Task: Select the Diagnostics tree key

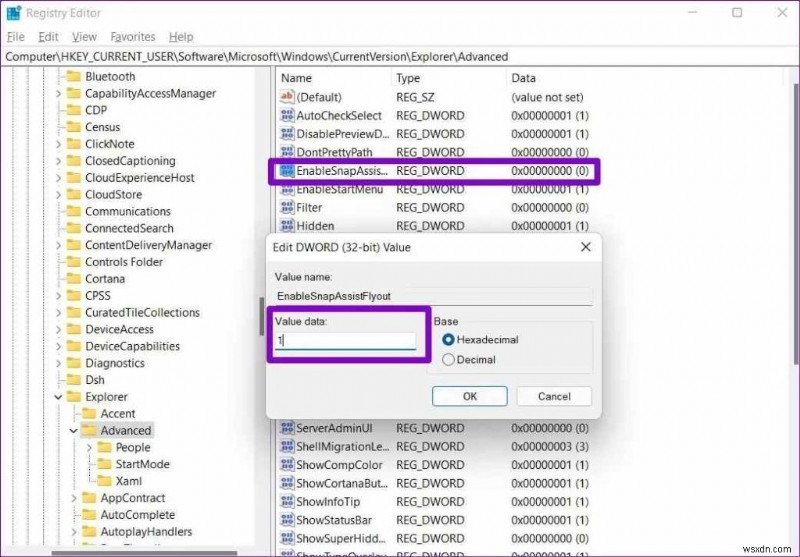Action: [115, 363]
